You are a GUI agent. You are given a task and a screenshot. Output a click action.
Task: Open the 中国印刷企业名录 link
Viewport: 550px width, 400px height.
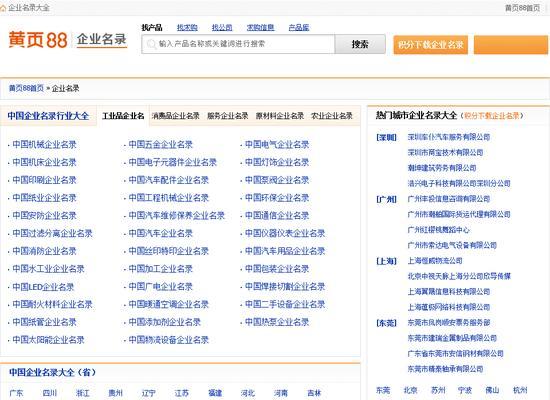(44, 180)
